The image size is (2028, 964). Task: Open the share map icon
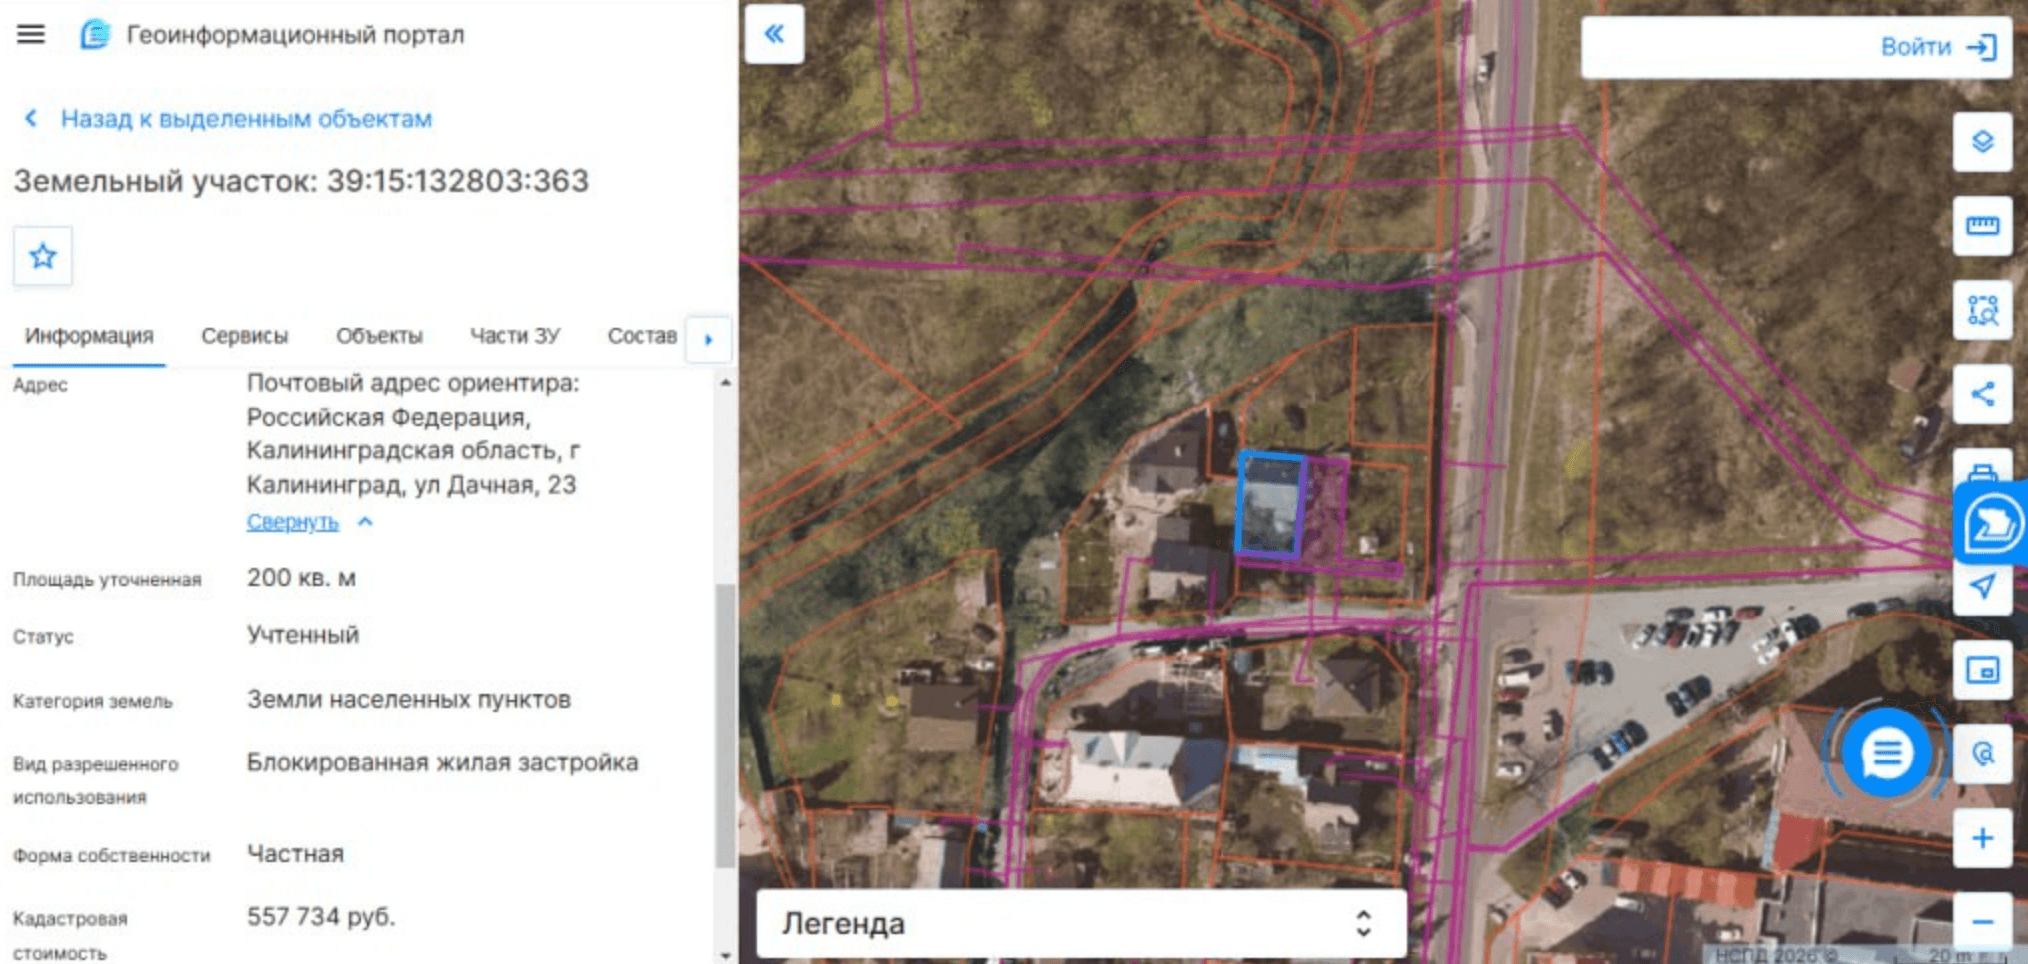(1982, 394)
